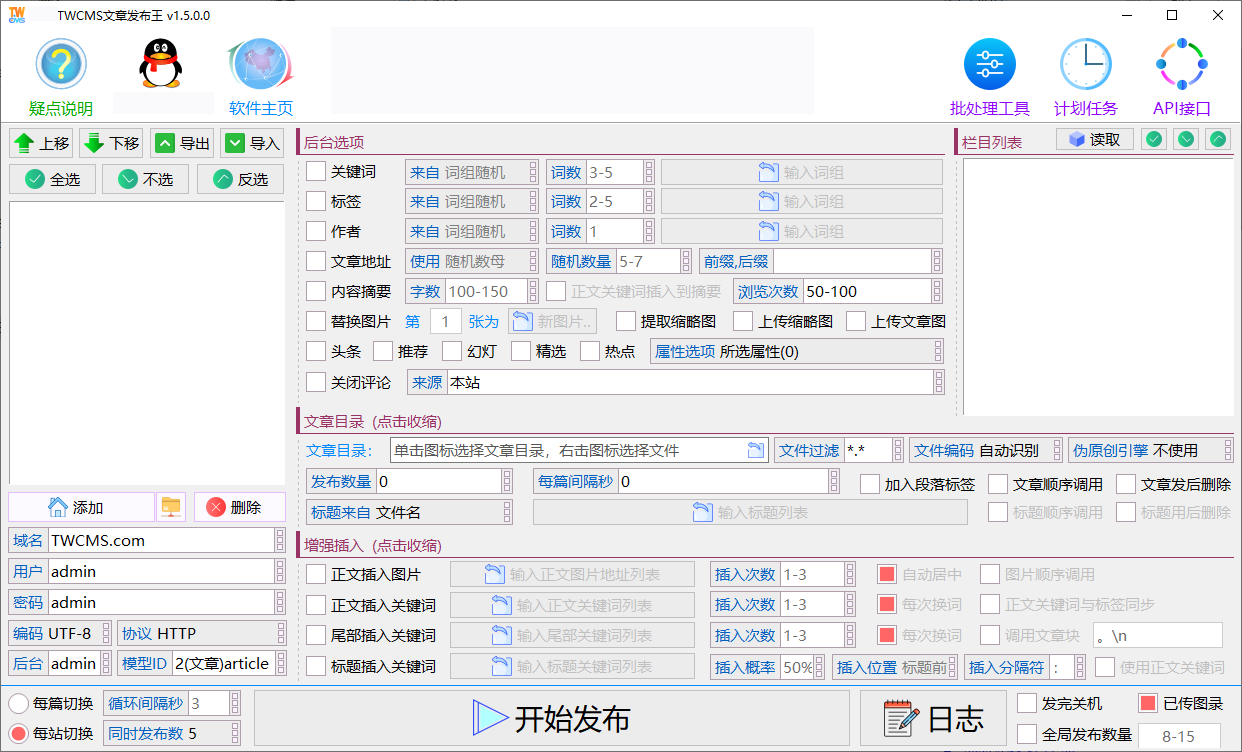The height and width of the screenshot is (752, 1242).
Task: Open the 模型ID dropdown
Action: coord(201,663)
